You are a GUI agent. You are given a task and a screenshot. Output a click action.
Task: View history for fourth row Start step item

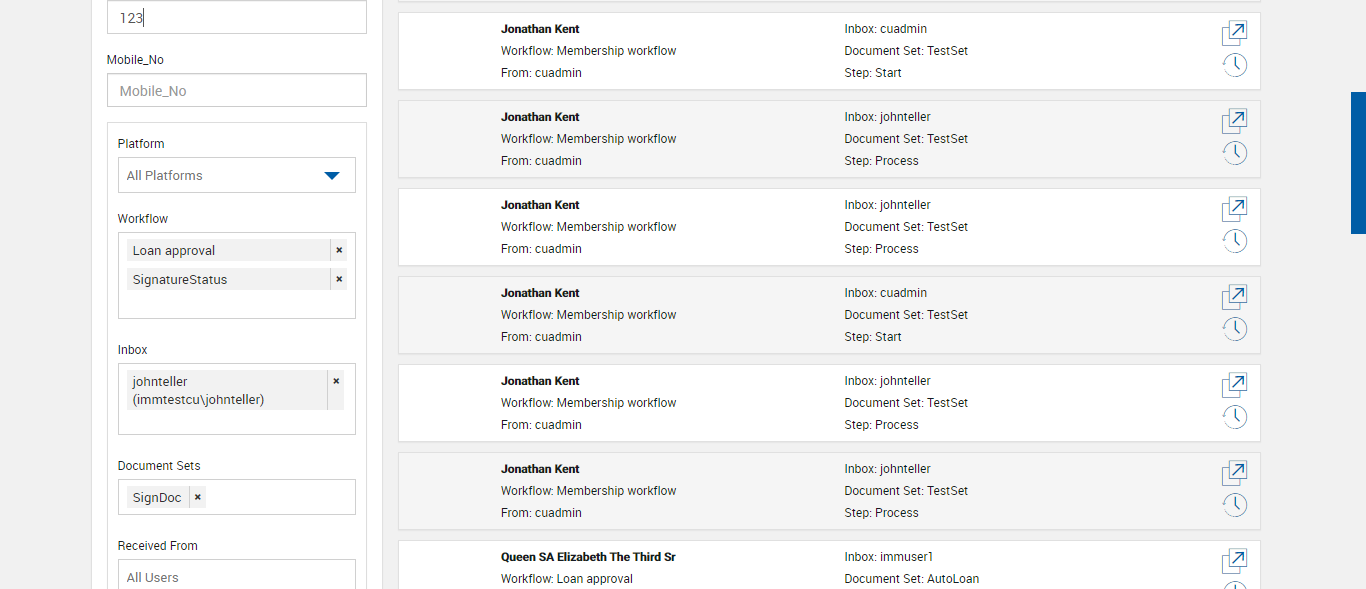(x=1234, y=329)
